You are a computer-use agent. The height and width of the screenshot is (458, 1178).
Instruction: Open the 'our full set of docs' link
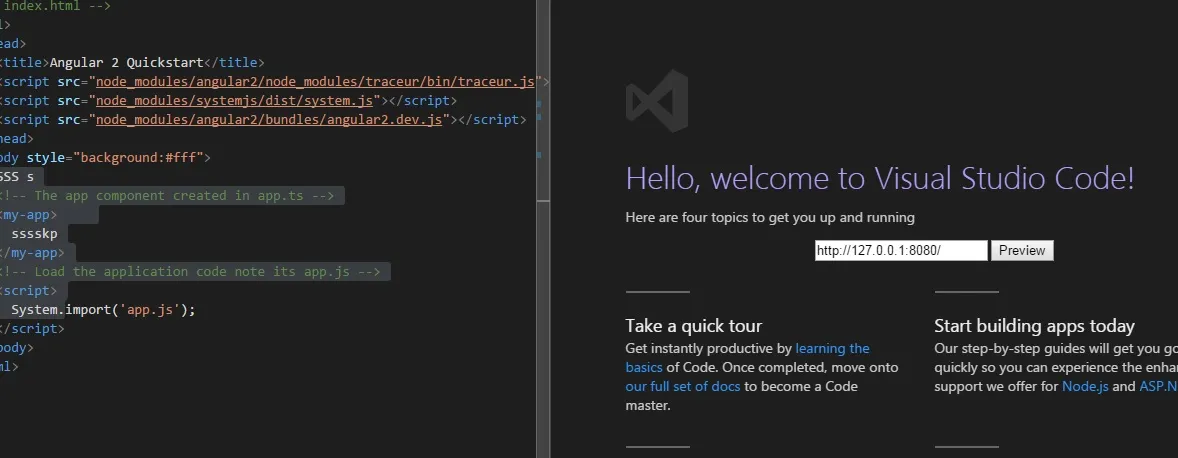click(x=683, y=387)
